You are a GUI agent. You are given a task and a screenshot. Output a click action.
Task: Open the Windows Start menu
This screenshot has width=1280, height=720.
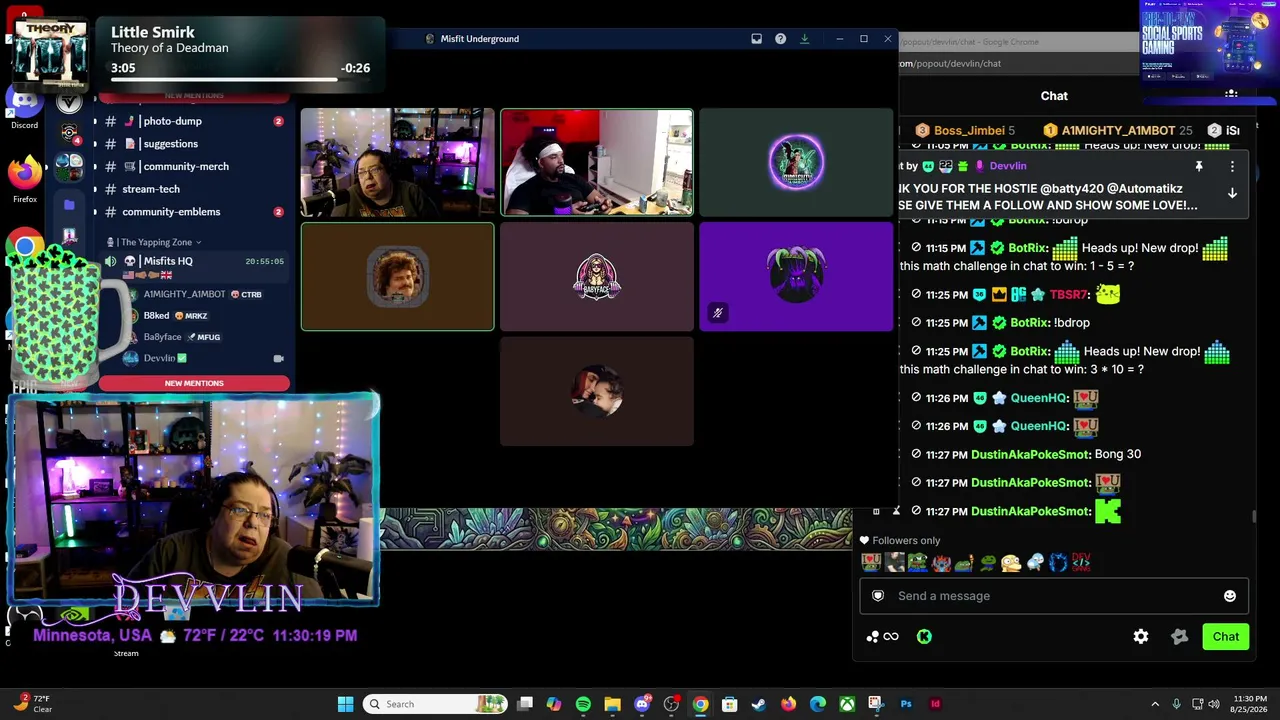(x=345, y=704)
